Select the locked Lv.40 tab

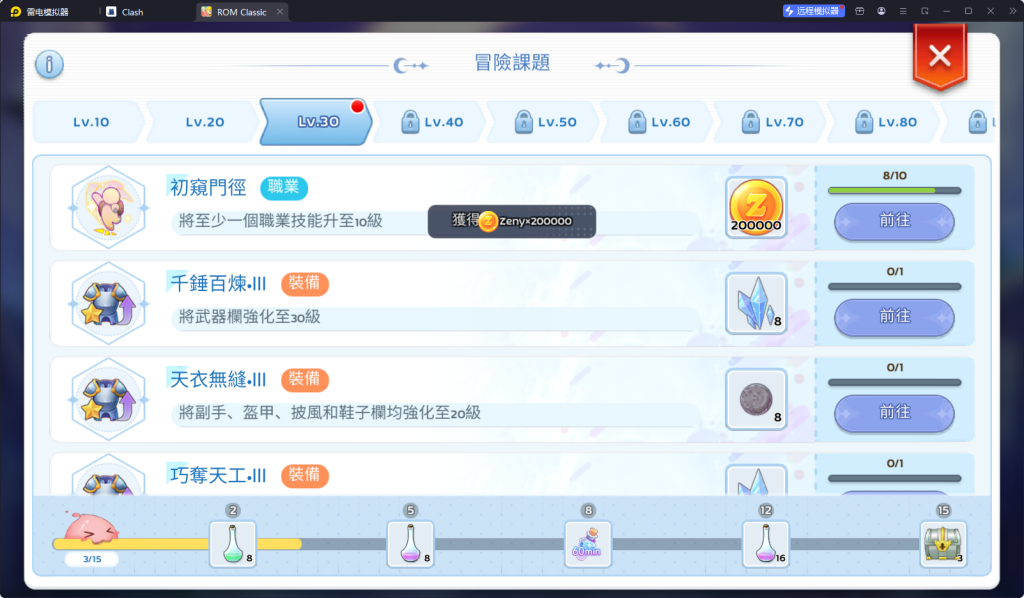432,122
